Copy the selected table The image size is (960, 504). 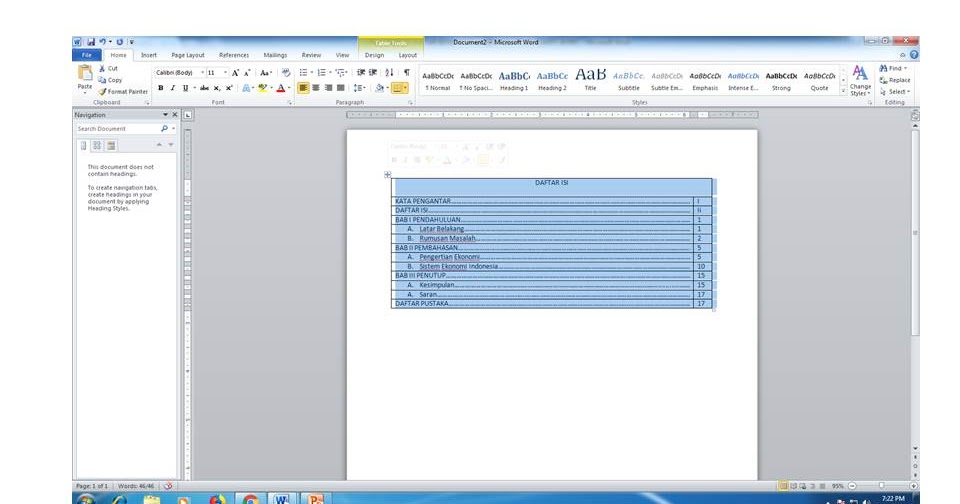click(110, 80)
